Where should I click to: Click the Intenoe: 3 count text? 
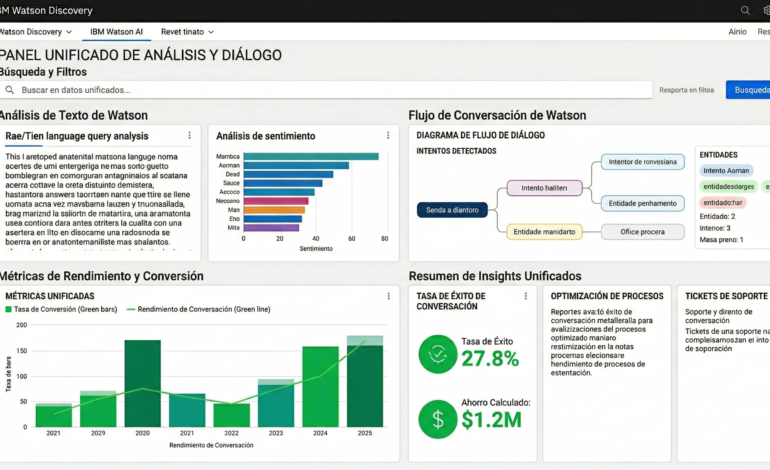pos(715,228)
